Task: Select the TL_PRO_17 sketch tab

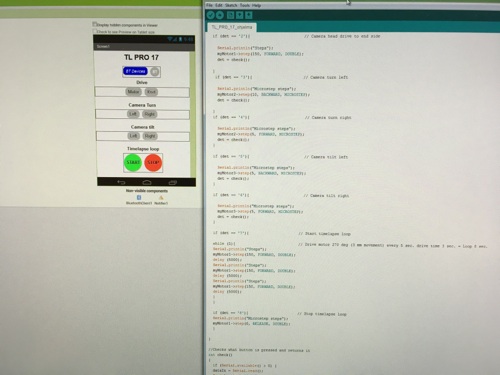Action: [x=232, y=27]
